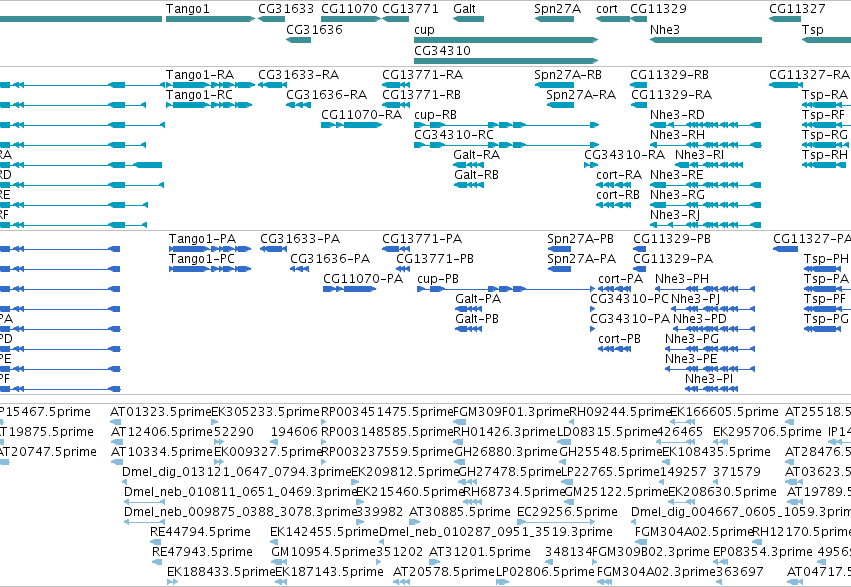Select the FGM304A02.5prime EST label
The height and width of the screenshot is (587, 851).
click(x=694, y=532)
